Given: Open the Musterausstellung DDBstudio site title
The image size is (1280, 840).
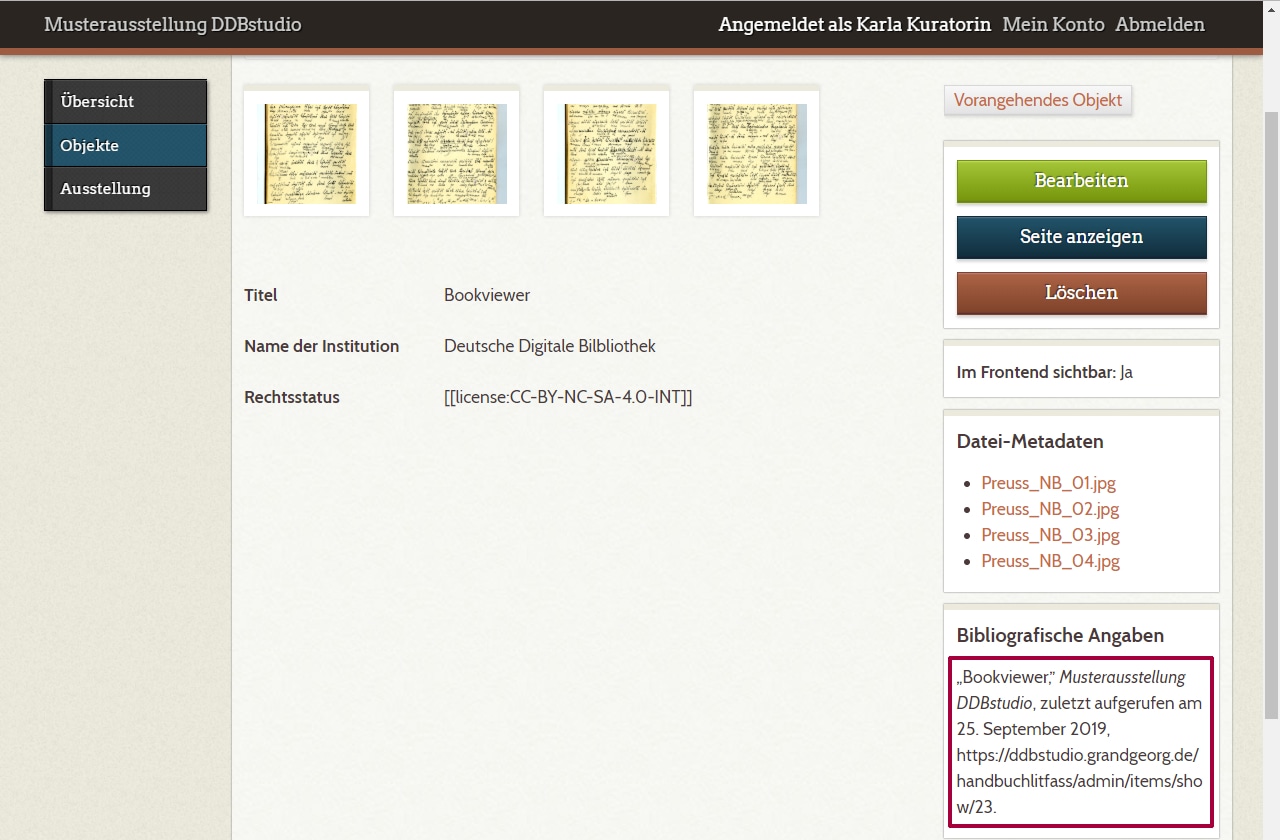Looking at the screenshot, I should click(x=172, y=25).
